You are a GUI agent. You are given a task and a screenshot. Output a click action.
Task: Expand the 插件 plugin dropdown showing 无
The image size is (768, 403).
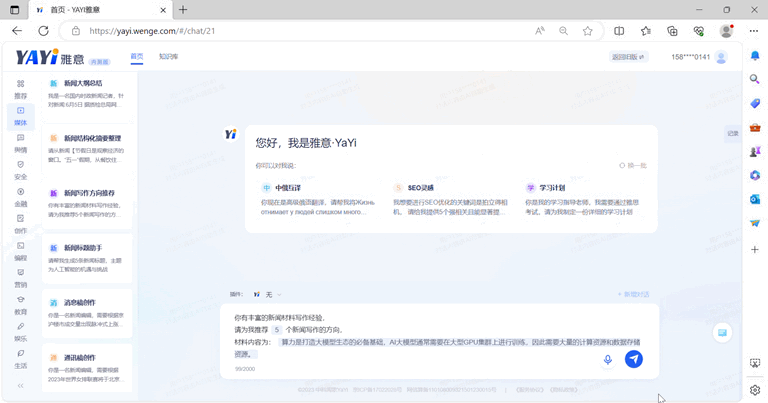click(267, 294)
